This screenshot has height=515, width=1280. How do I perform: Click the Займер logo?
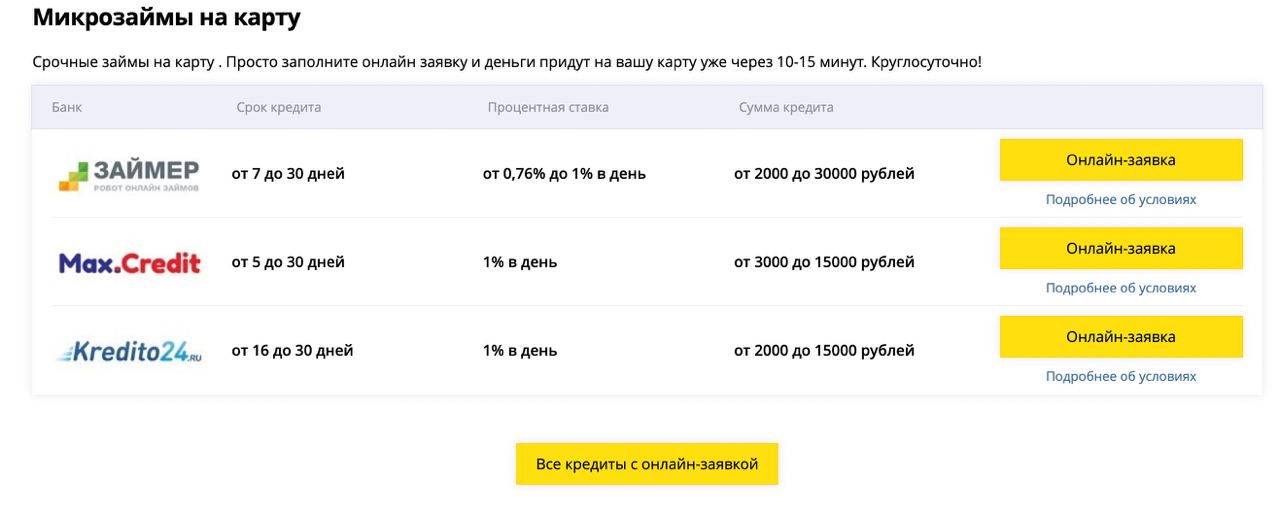point(129,174)
